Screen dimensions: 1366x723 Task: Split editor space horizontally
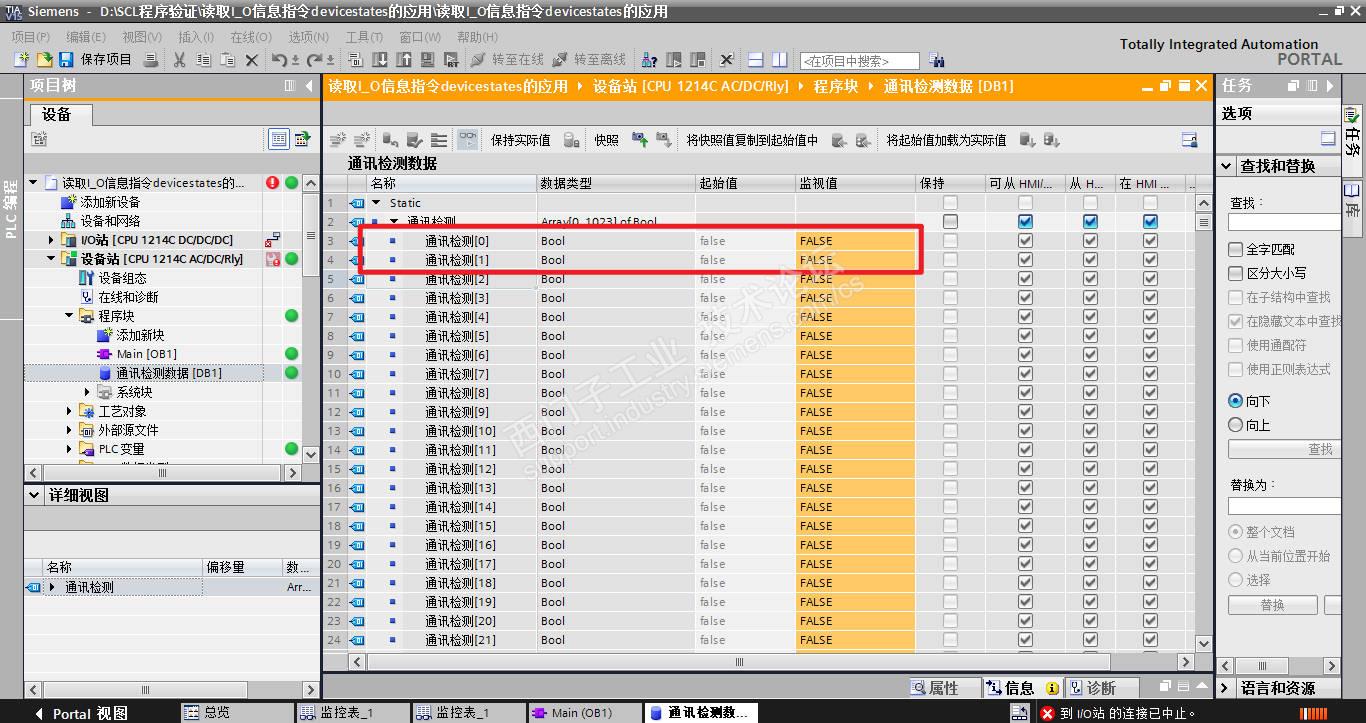coord(756,60)
